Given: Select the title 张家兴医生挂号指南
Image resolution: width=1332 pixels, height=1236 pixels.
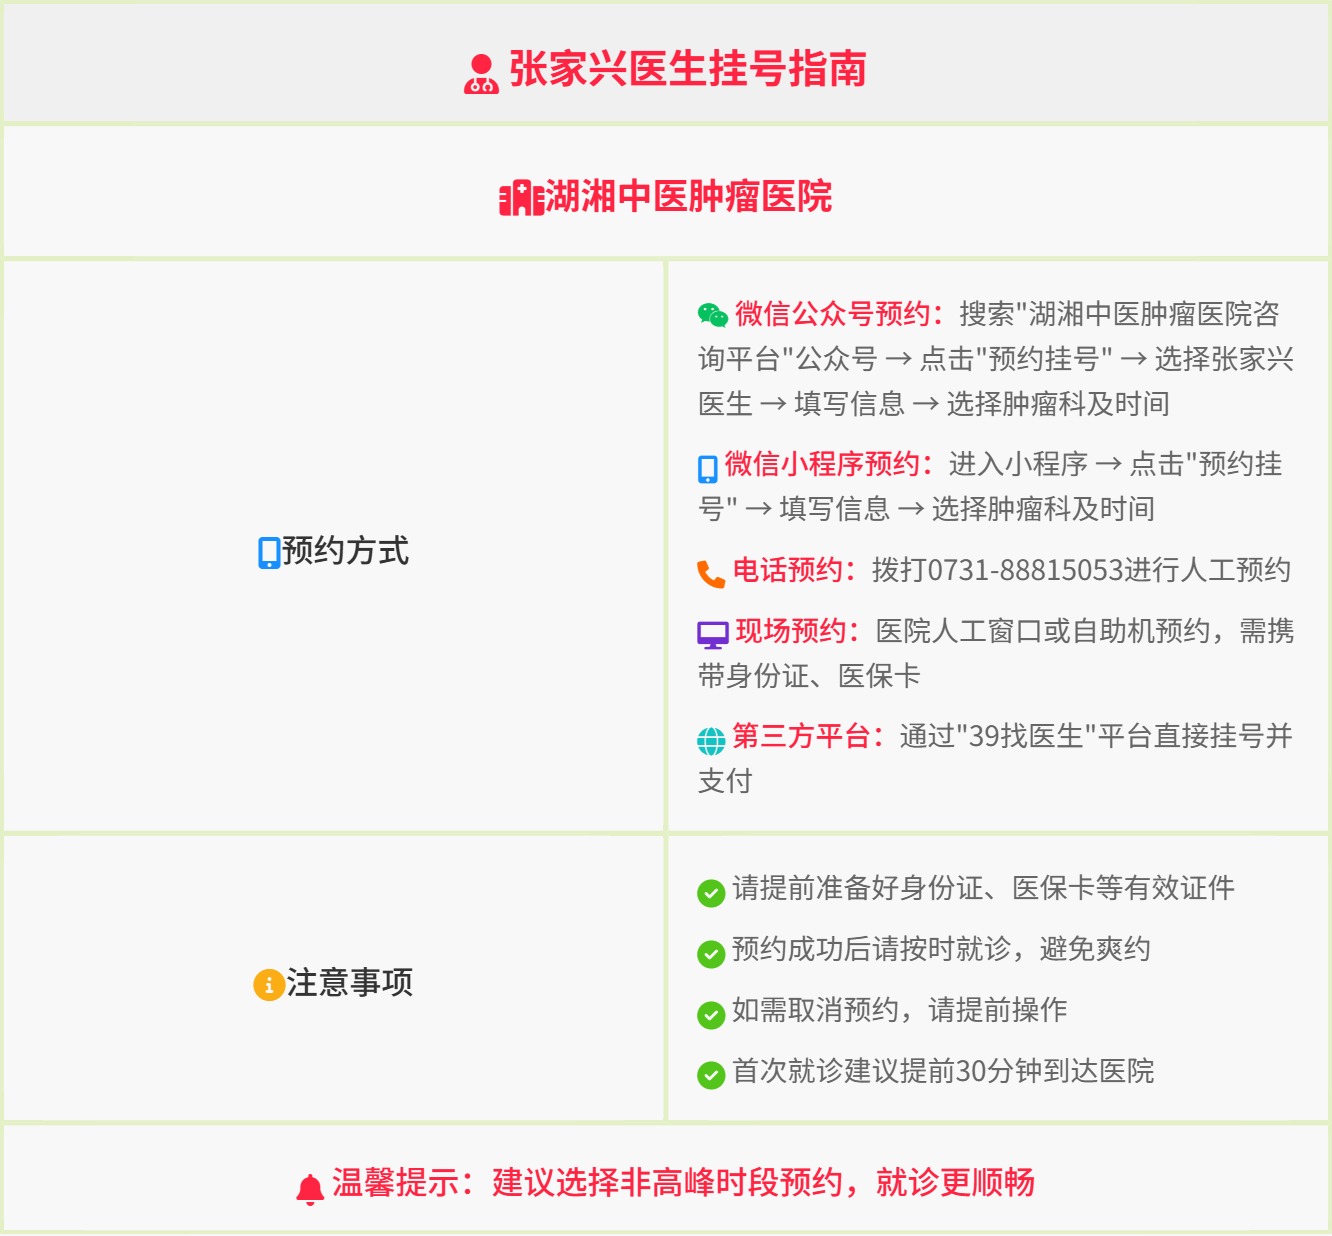Looking at the screenshot, I should click(688, 70).
